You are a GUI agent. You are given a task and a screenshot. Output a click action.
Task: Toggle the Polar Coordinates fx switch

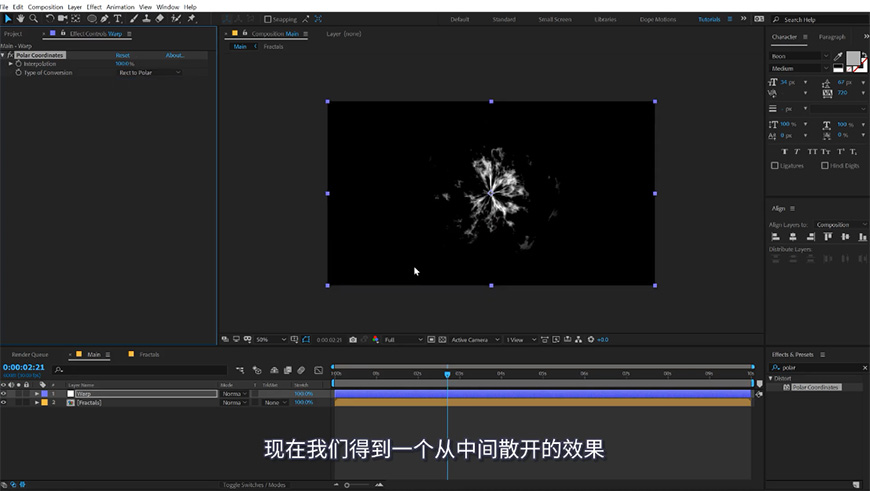pyautogui.click(x=10, y=55)
